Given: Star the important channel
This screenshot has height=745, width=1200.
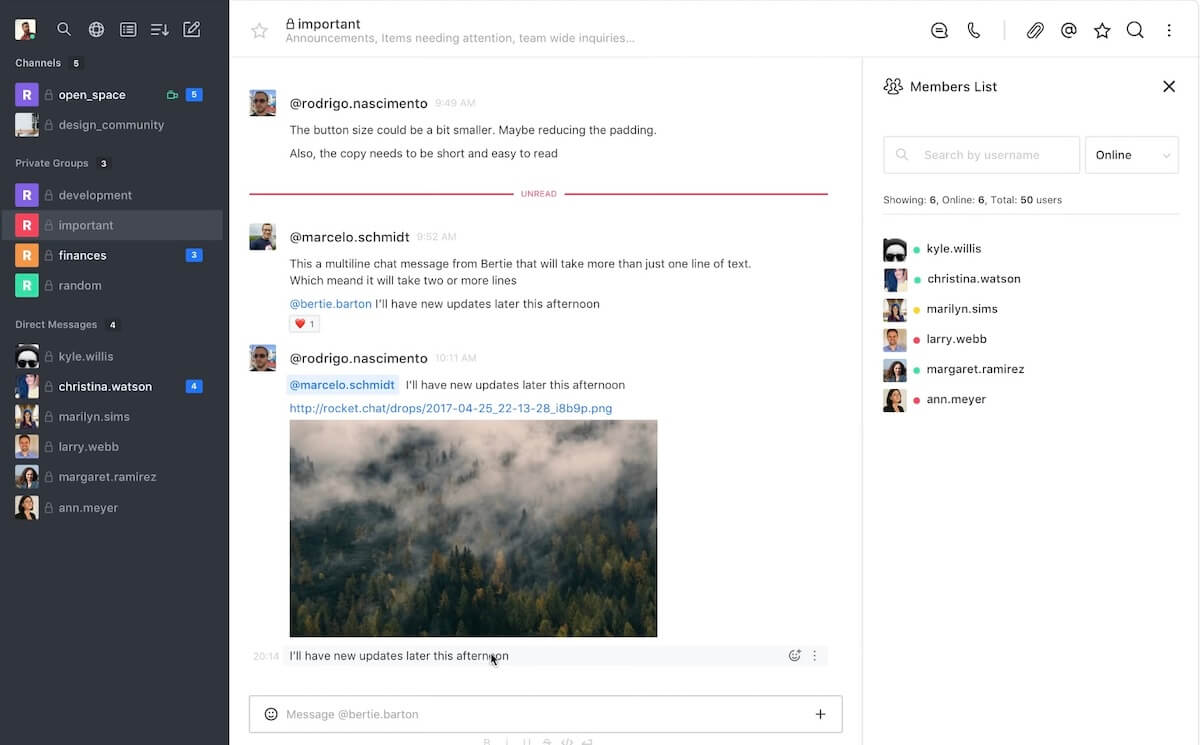Looking at the screenshot, I should [x=259, y=31].
